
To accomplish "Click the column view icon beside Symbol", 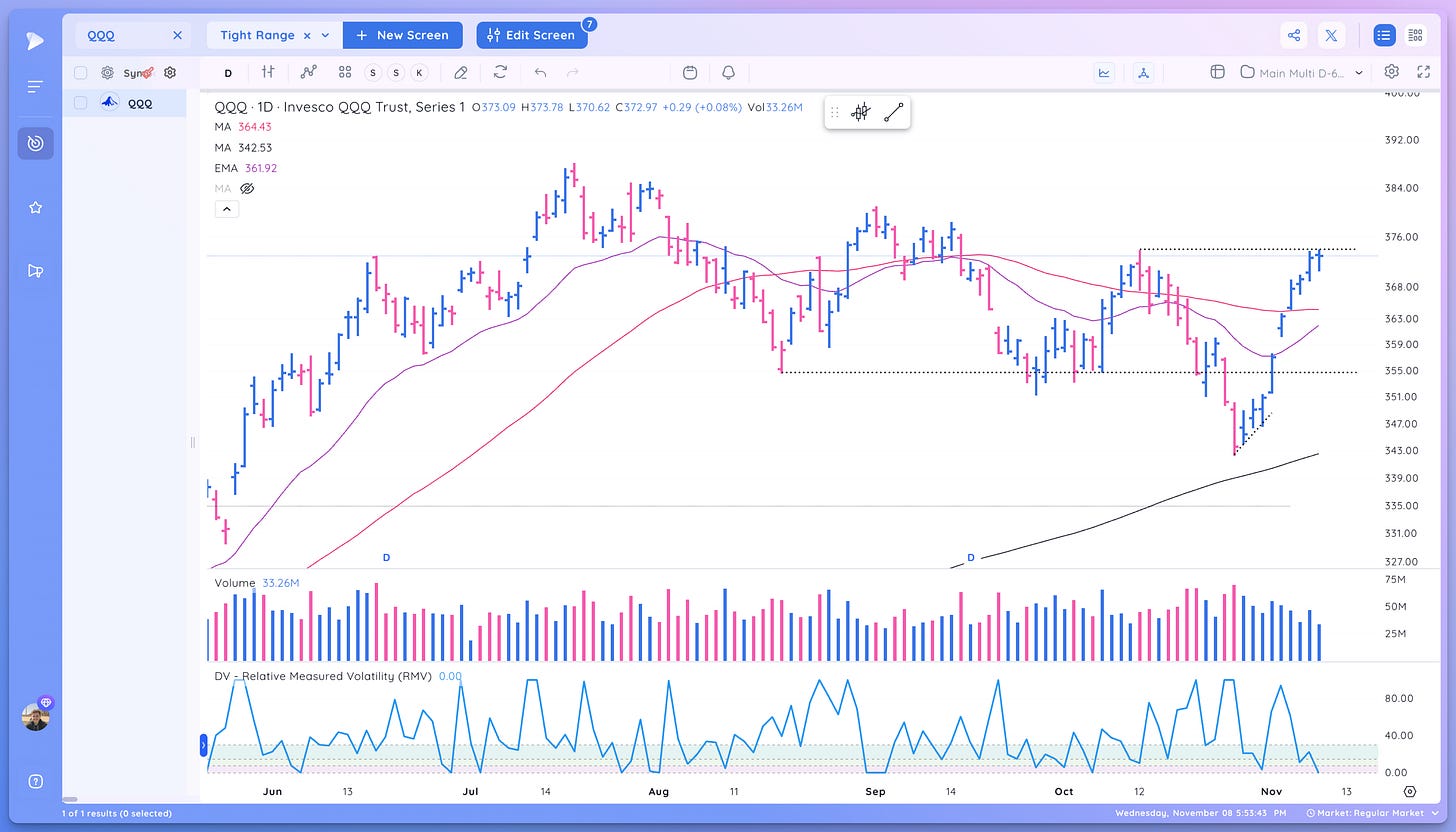I will pos(107,73).
